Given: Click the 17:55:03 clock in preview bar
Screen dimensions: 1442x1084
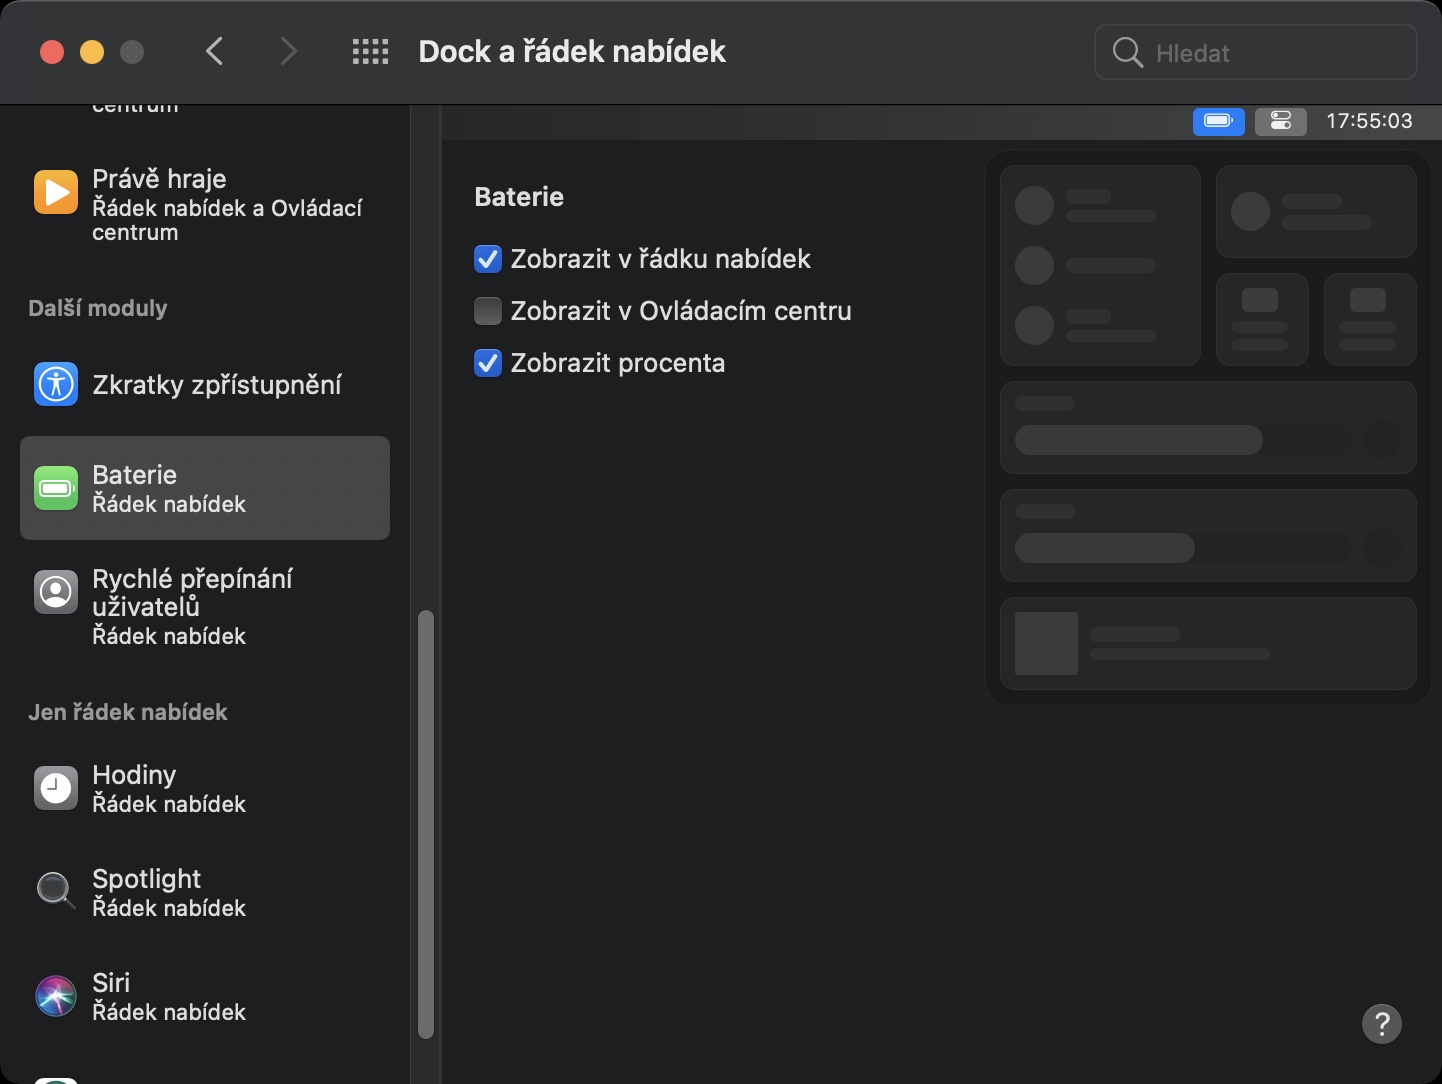Looking at the screenshot, I should (1369, 121).
